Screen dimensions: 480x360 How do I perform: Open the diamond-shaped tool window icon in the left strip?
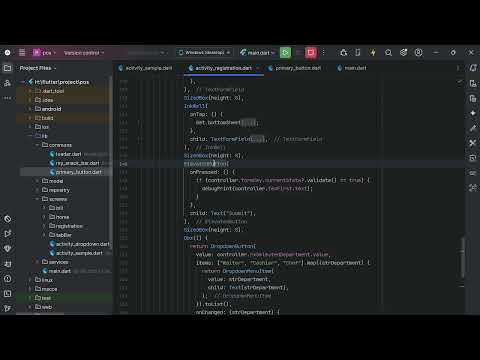click(7, 249)
